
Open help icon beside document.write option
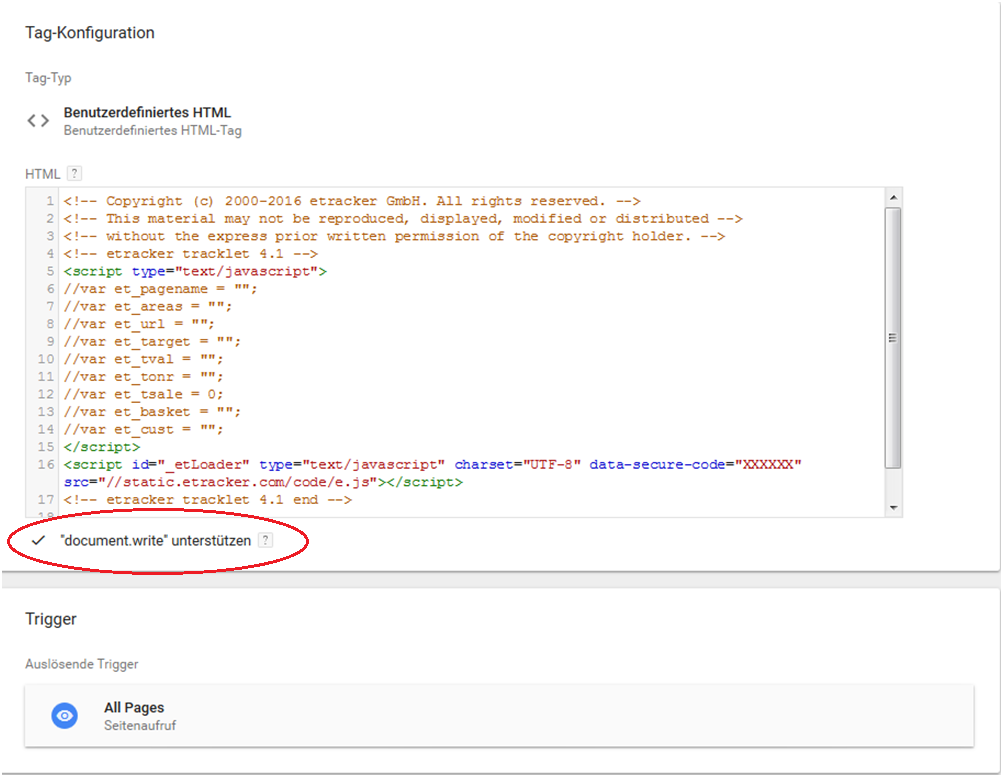tap(265, 540)
